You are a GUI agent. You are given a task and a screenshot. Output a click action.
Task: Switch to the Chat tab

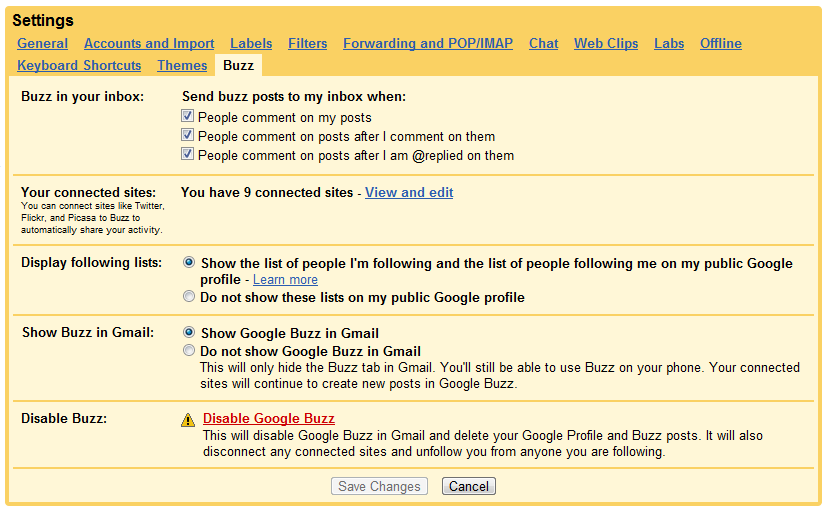coord(543,44)
